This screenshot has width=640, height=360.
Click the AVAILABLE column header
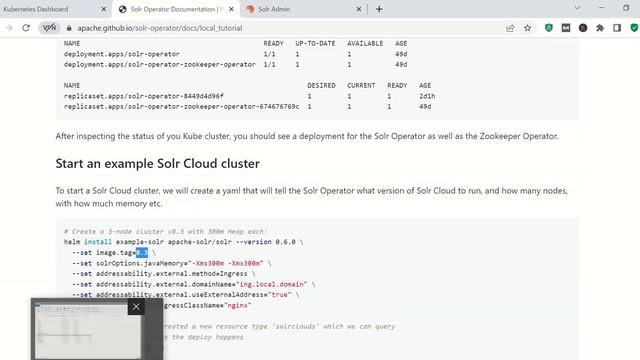coord(365,43)
